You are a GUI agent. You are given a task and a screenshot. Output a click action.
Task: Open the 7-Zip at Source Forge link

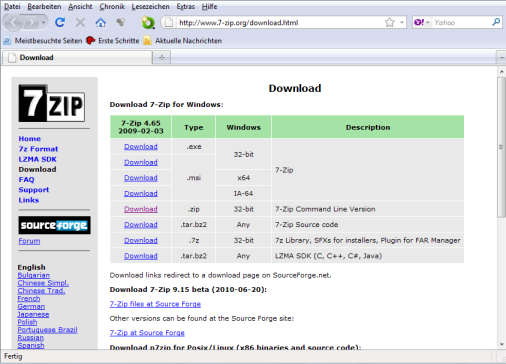point(147,333)
